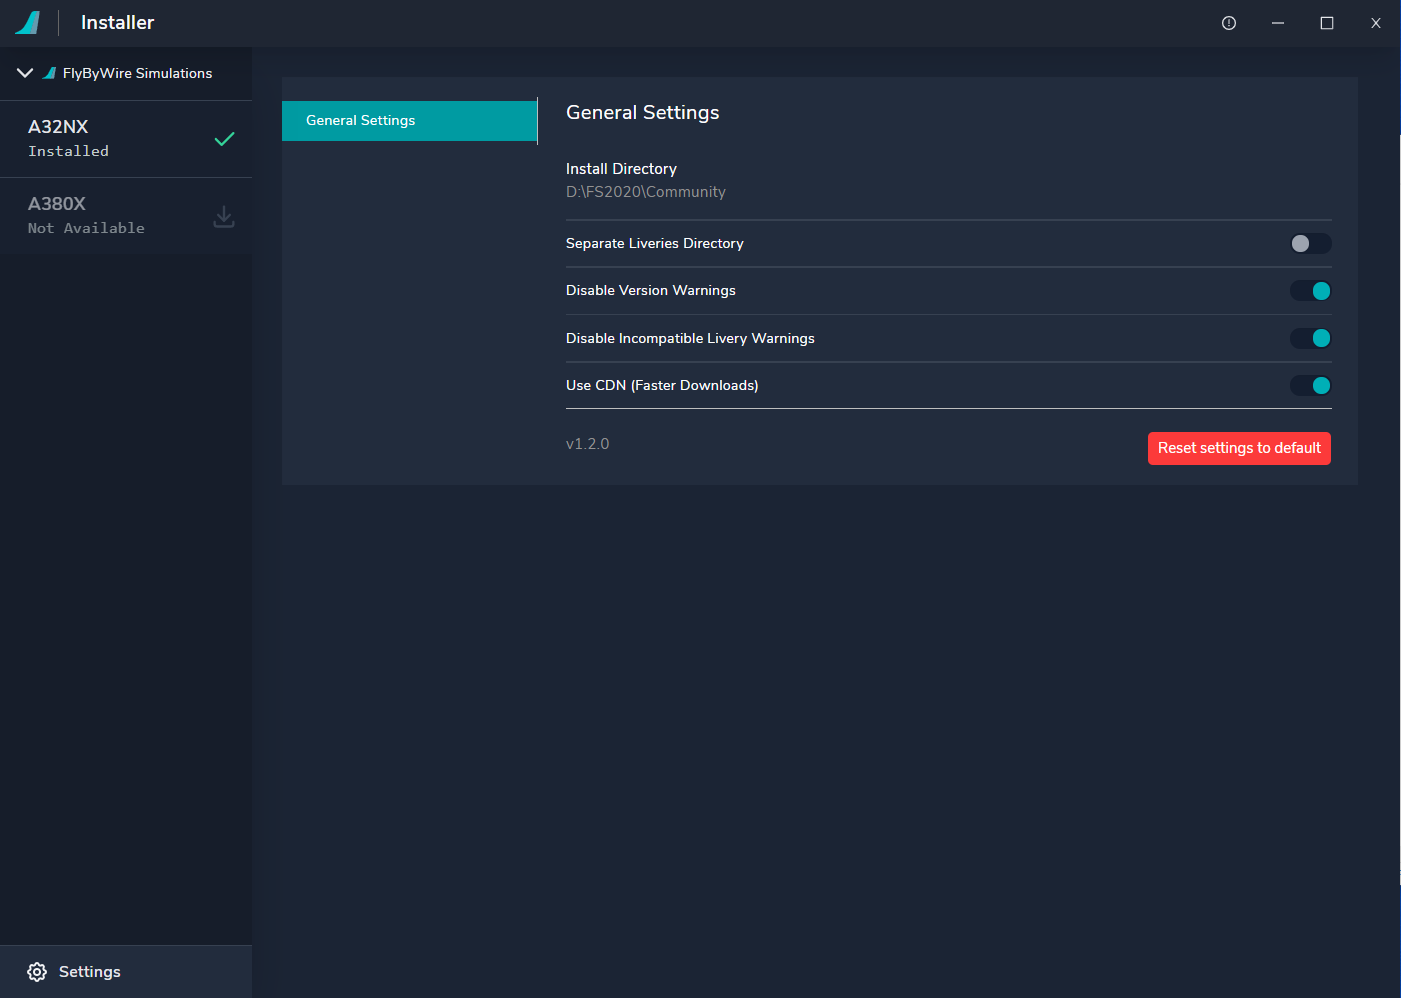Click the Use CDN (Faster Downloads) label
The height and width of the screenshot is (998, 1401).
[662, 385]
